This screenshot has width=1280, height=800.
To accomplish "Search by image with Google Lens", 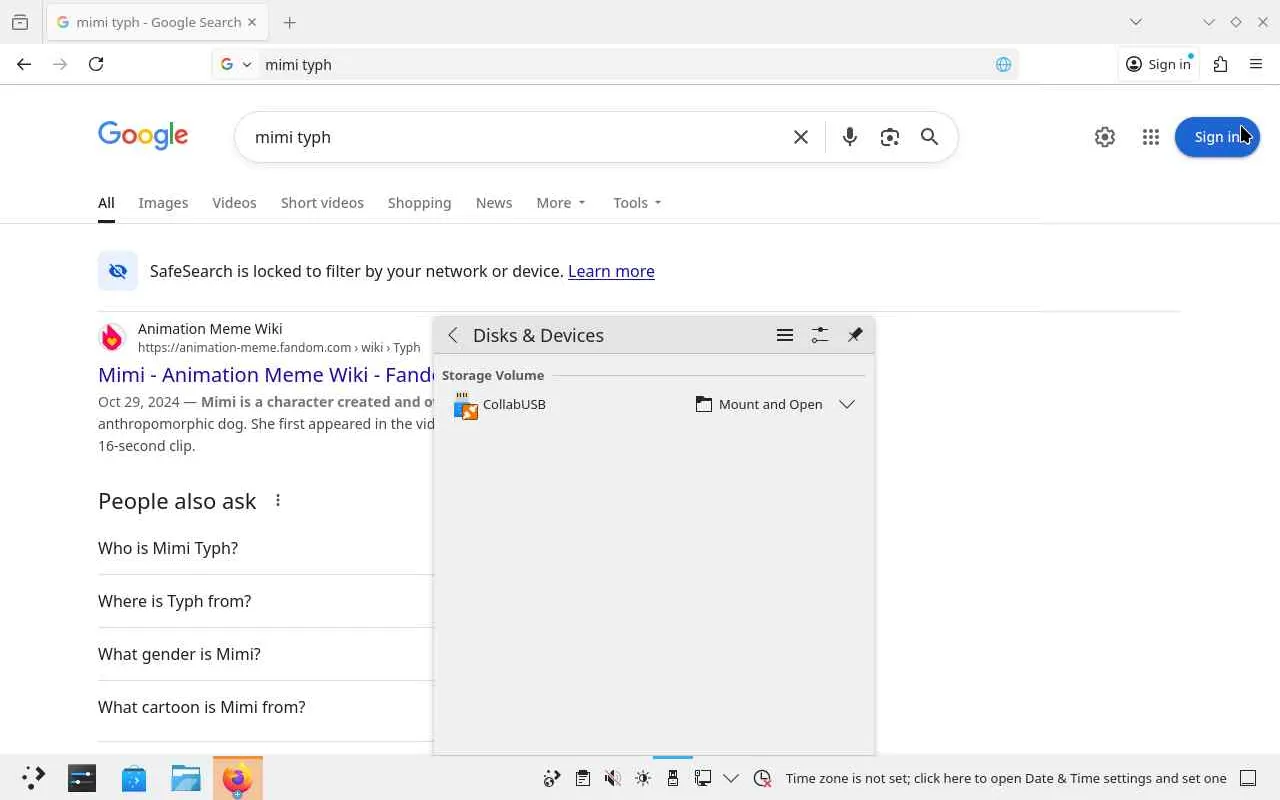I will 890,137.
